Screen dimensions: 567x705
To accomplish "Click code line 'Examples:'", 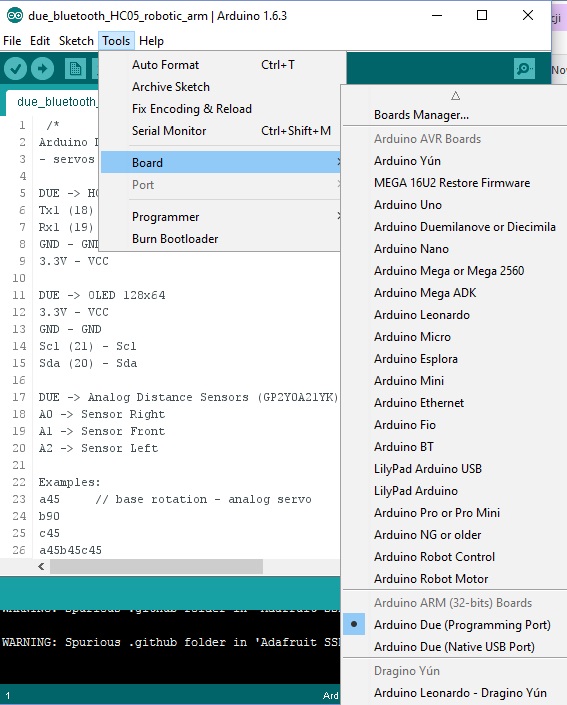I will (70, 482).
